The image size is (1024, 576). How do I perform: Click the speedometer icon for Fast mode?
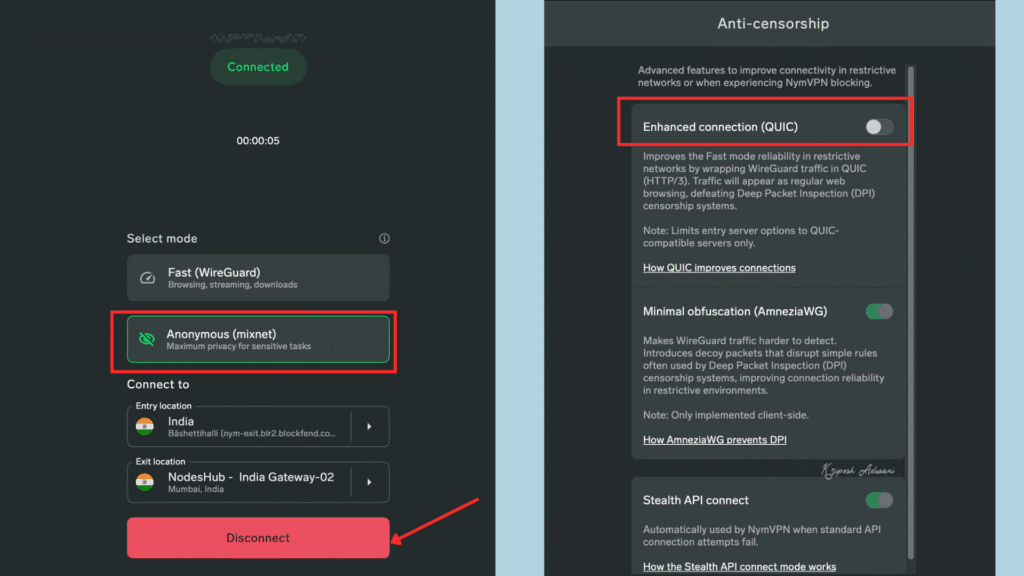pyautogui.click(x=148, y=278)
